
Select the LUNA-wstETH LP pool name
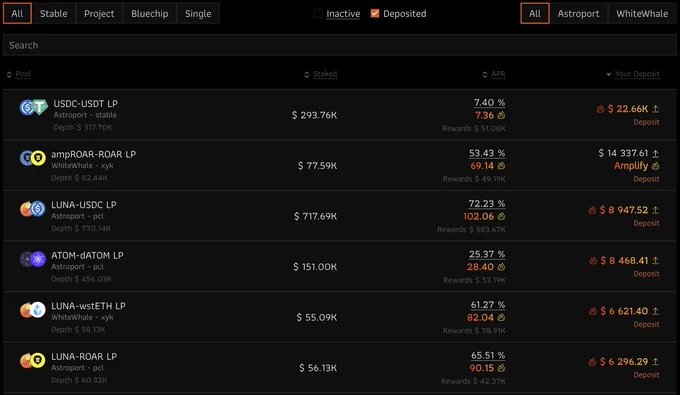[x=88, y=306]
